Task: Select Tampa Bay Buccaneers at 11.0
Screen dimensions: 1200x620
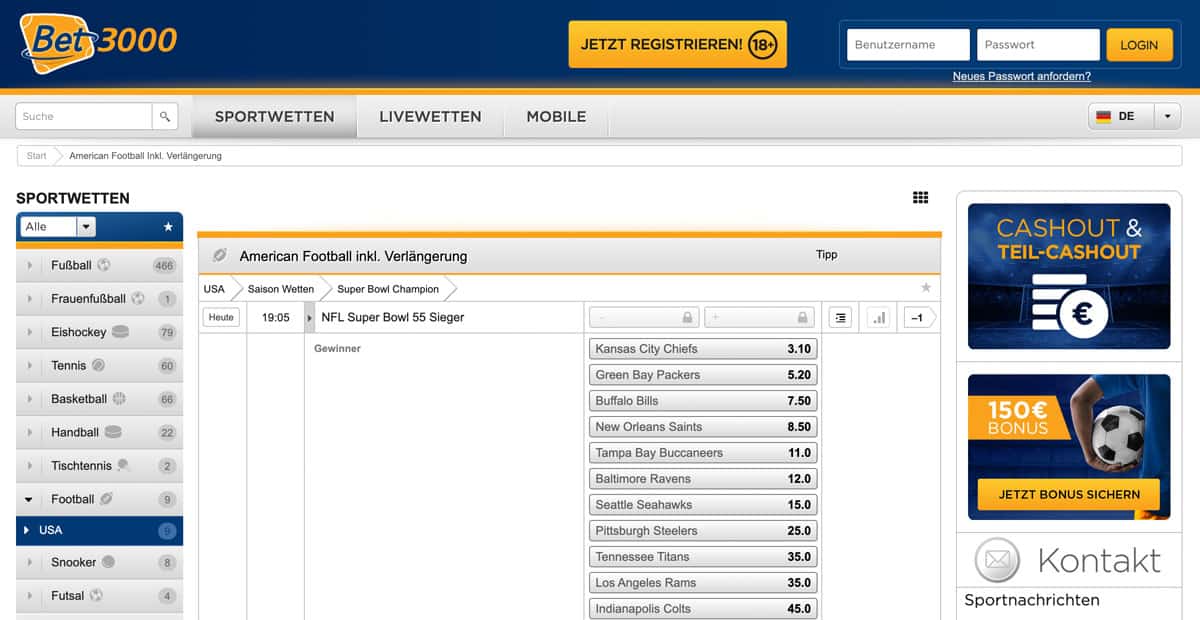Action: tap(702, 453)
